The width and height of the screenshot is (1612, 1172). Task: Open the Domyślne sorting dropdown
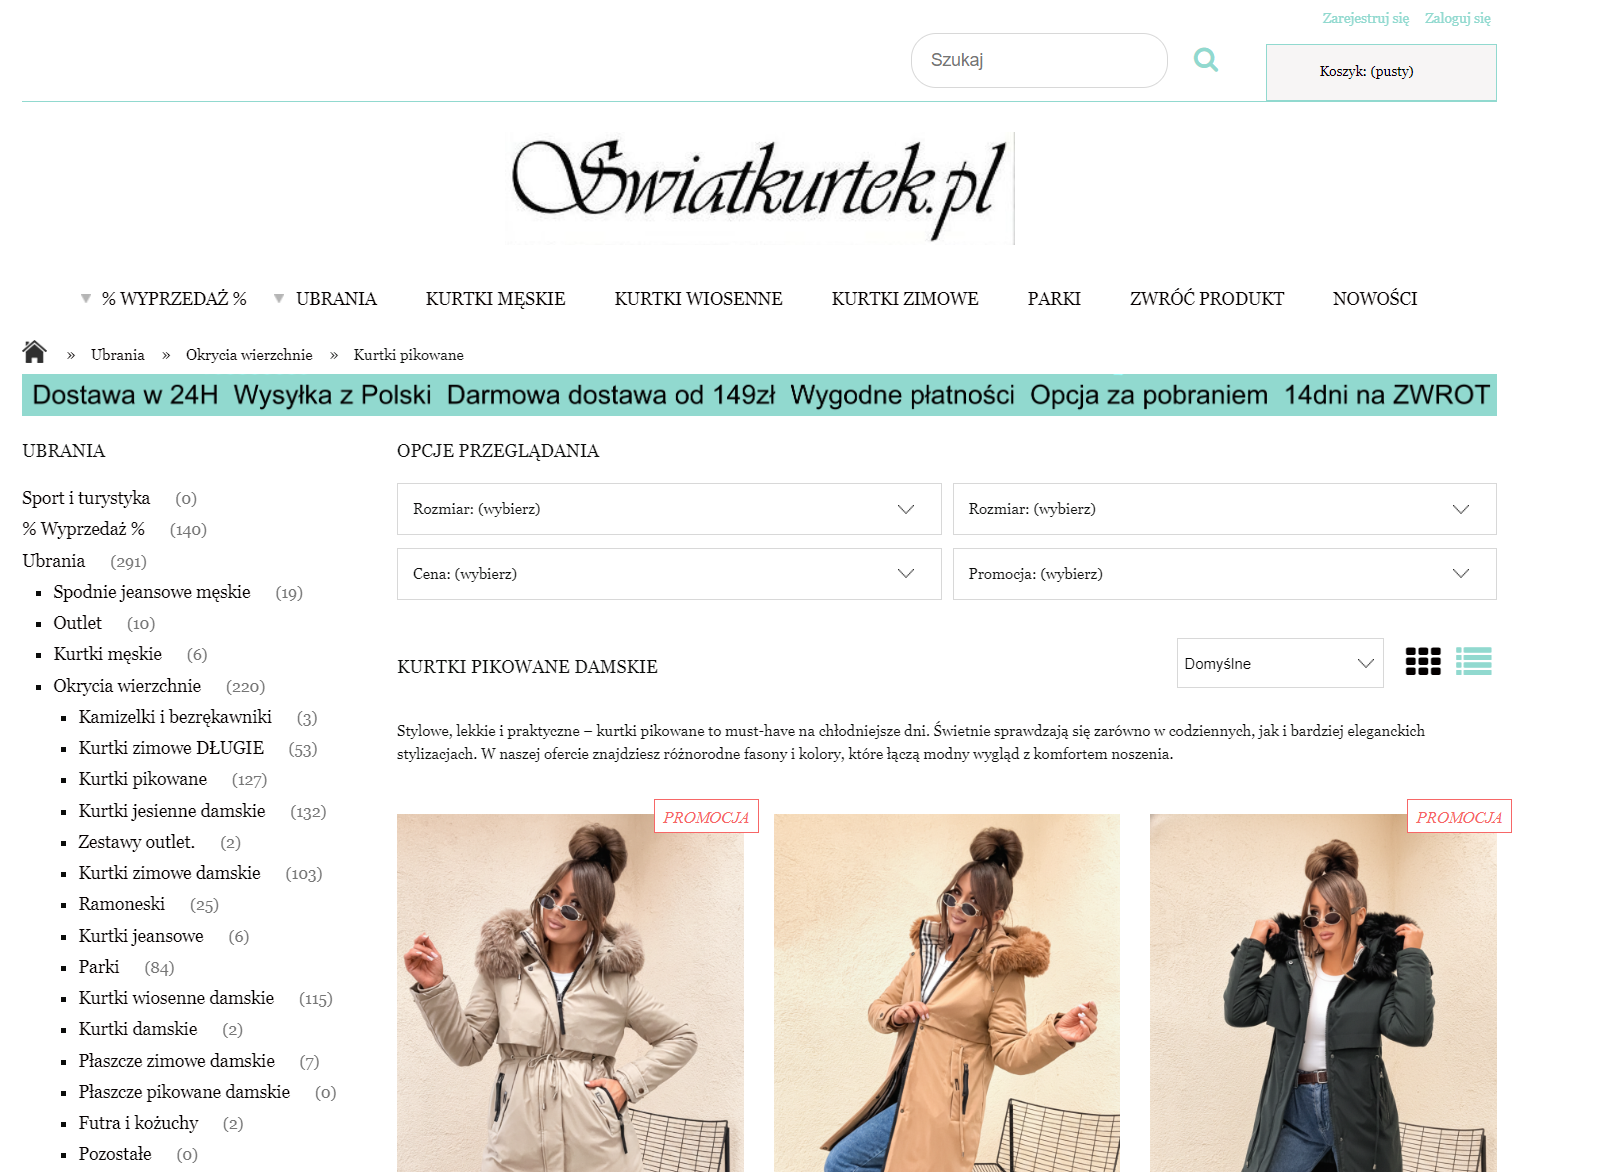[x=1280, y=663]
